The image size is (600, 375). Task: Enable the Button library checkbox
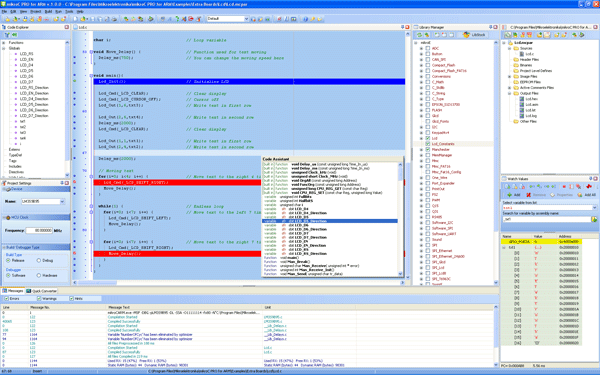(x=427, y=54)
